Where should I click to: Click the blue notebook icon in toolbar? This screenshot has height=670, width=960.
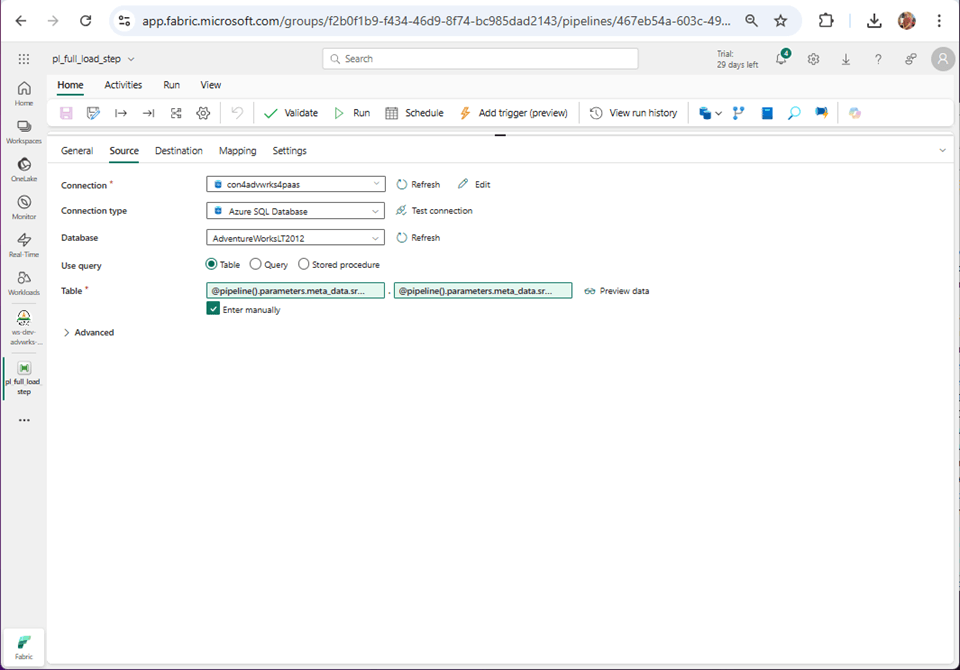click(767, 113)
